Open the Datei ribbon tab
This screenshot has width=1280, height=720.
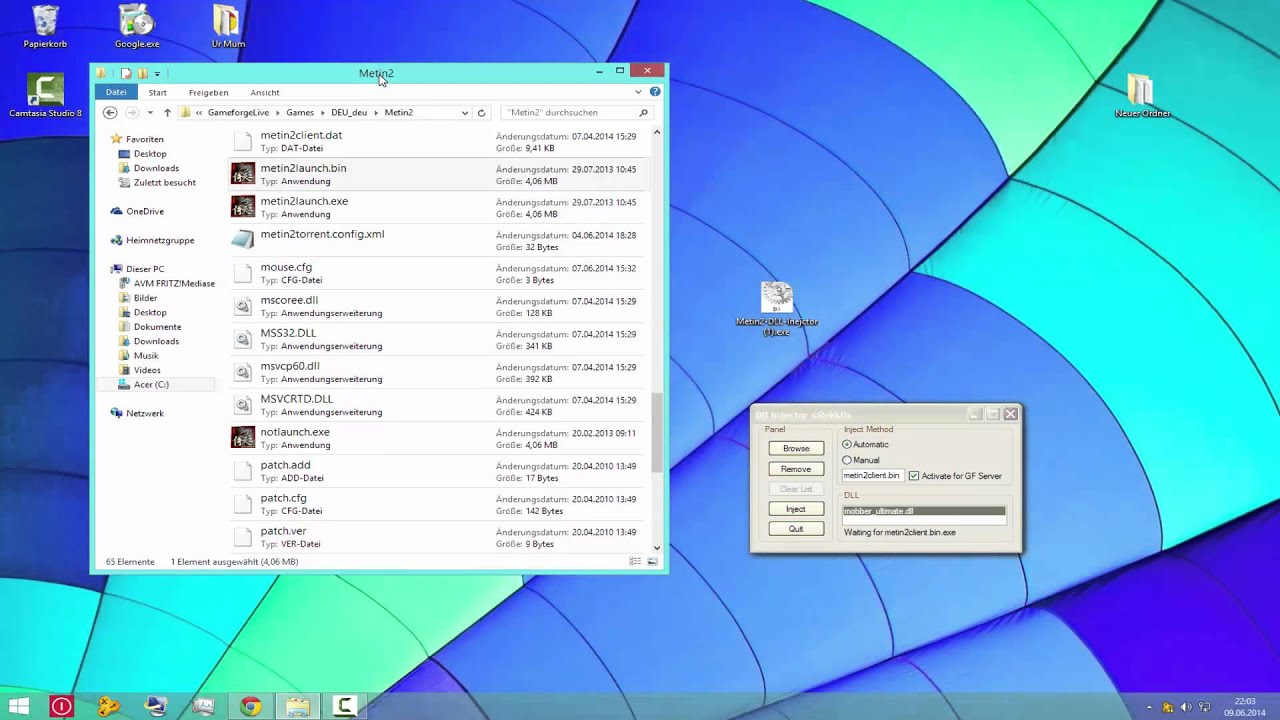tap(116, 92)
